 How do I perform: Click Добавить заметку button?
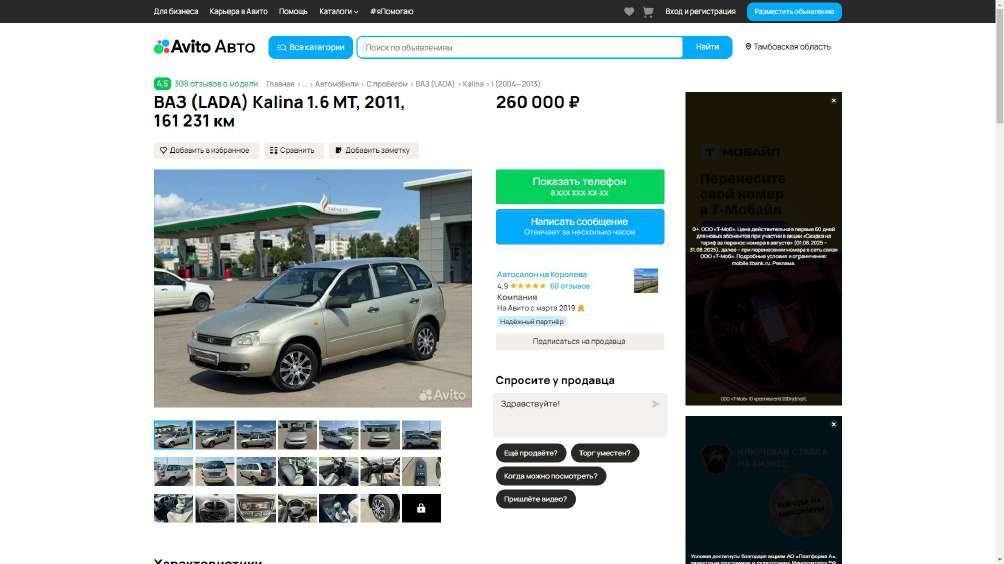pos(373,150)
